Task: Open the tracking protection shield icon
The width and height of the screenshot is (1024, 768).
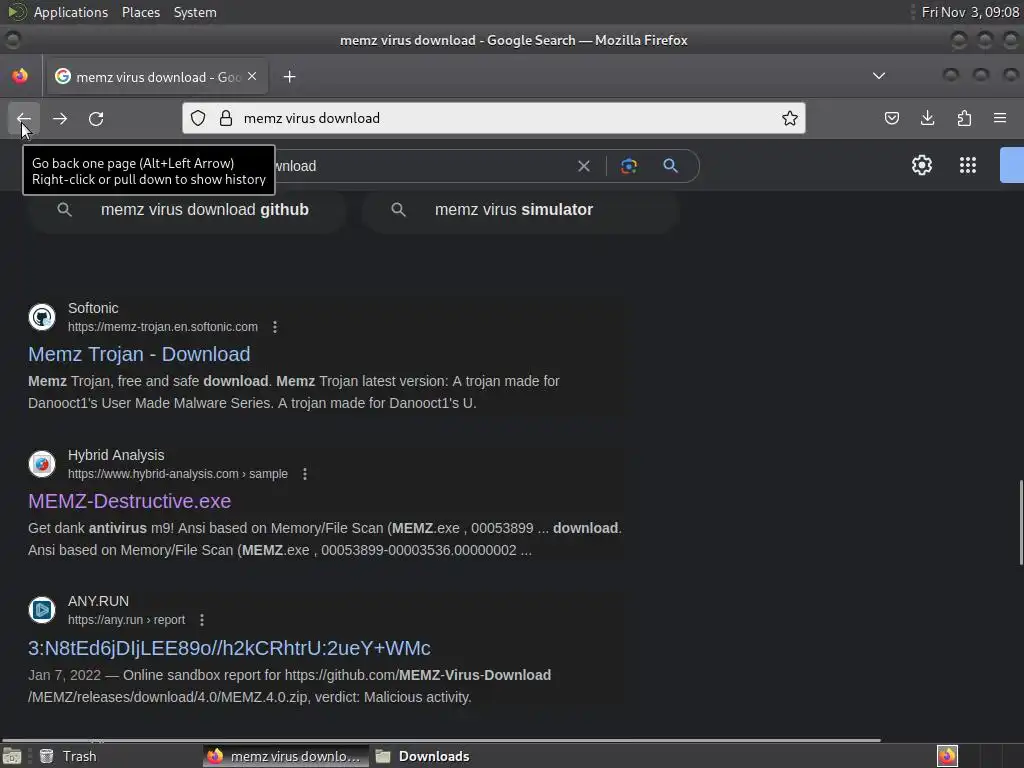Action: click(x=198, y=118)
